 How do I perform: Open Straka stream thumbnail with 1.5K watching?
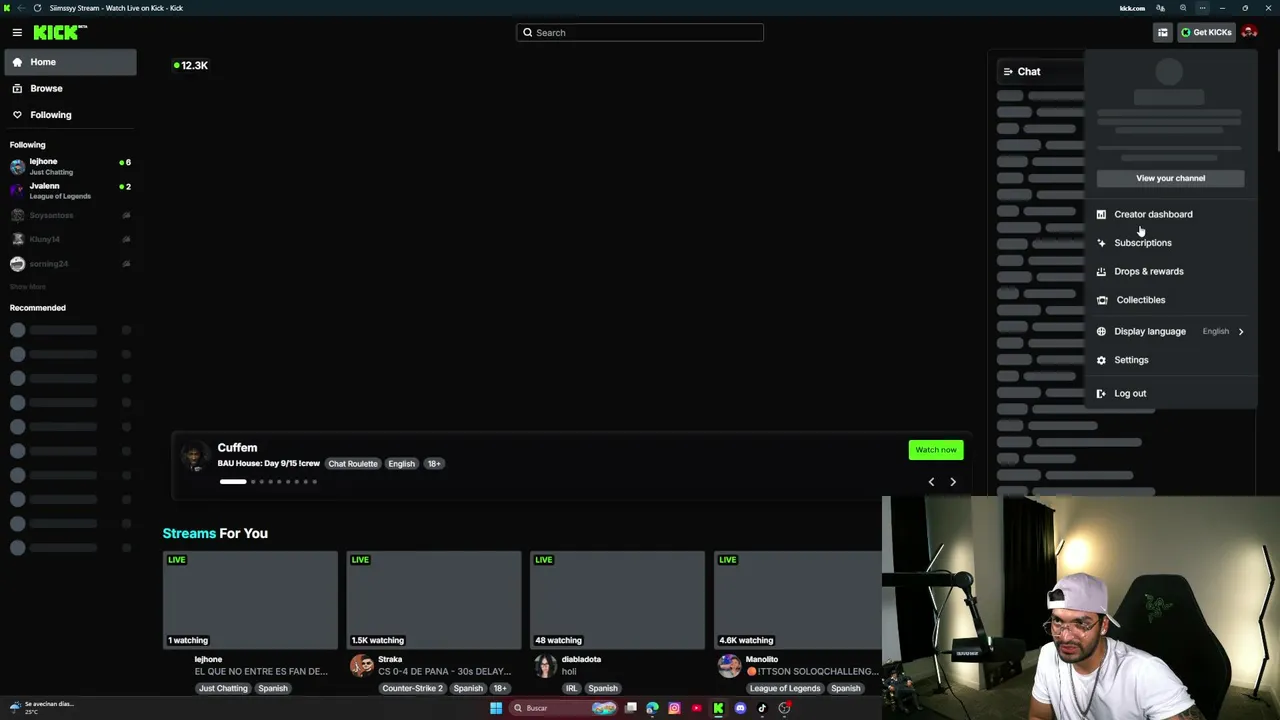(434, 600)
